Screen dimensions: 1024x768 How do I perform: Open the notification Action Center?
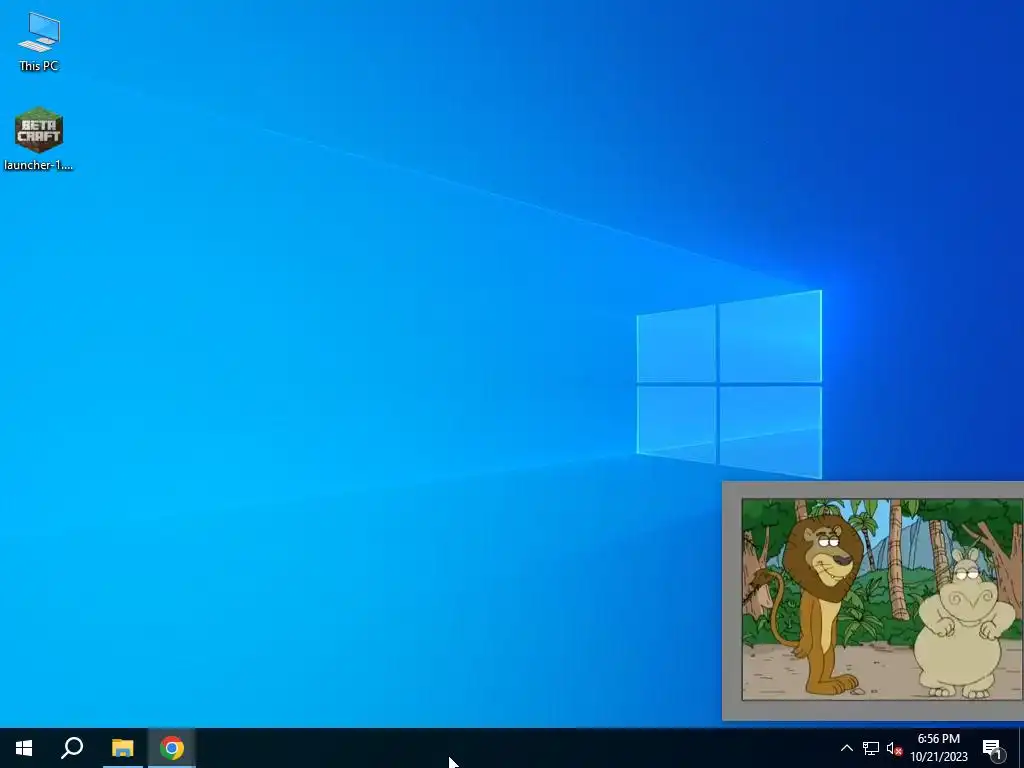coord(993,748)
